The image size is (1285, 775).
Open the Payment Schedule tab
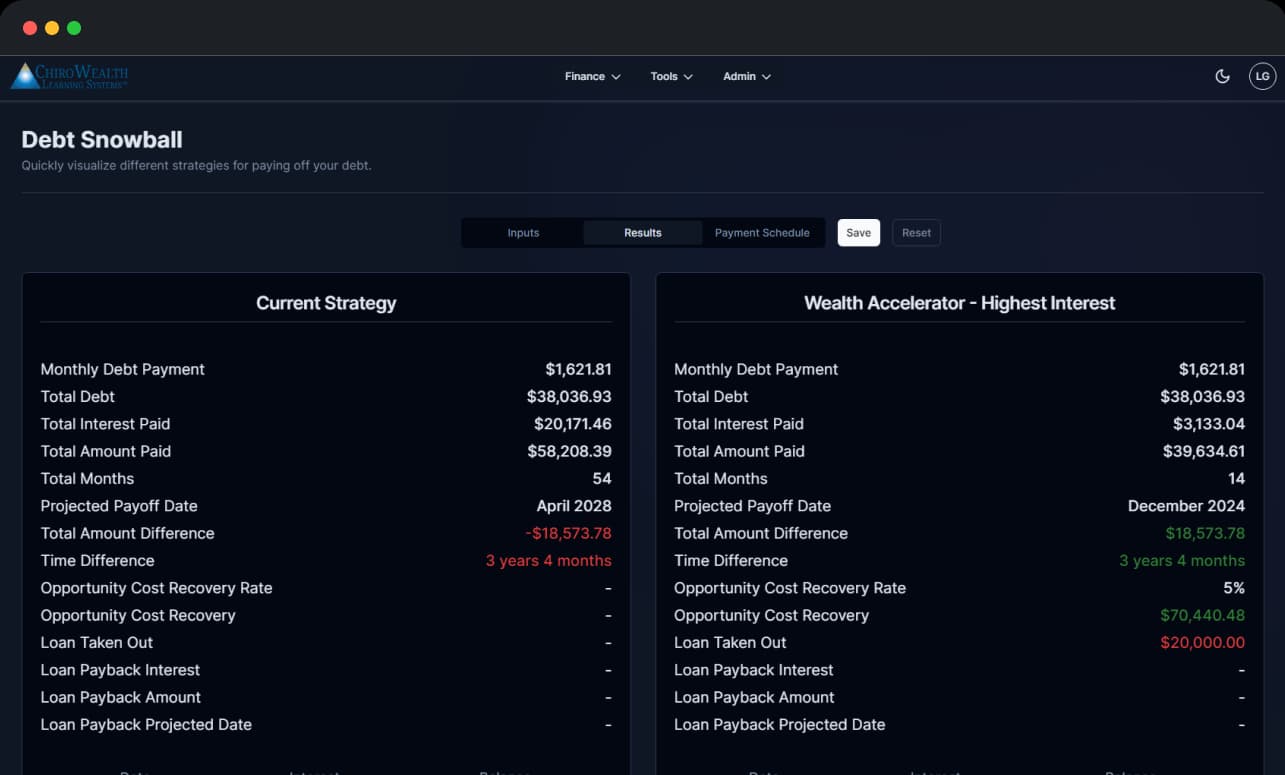click(762, 232)
